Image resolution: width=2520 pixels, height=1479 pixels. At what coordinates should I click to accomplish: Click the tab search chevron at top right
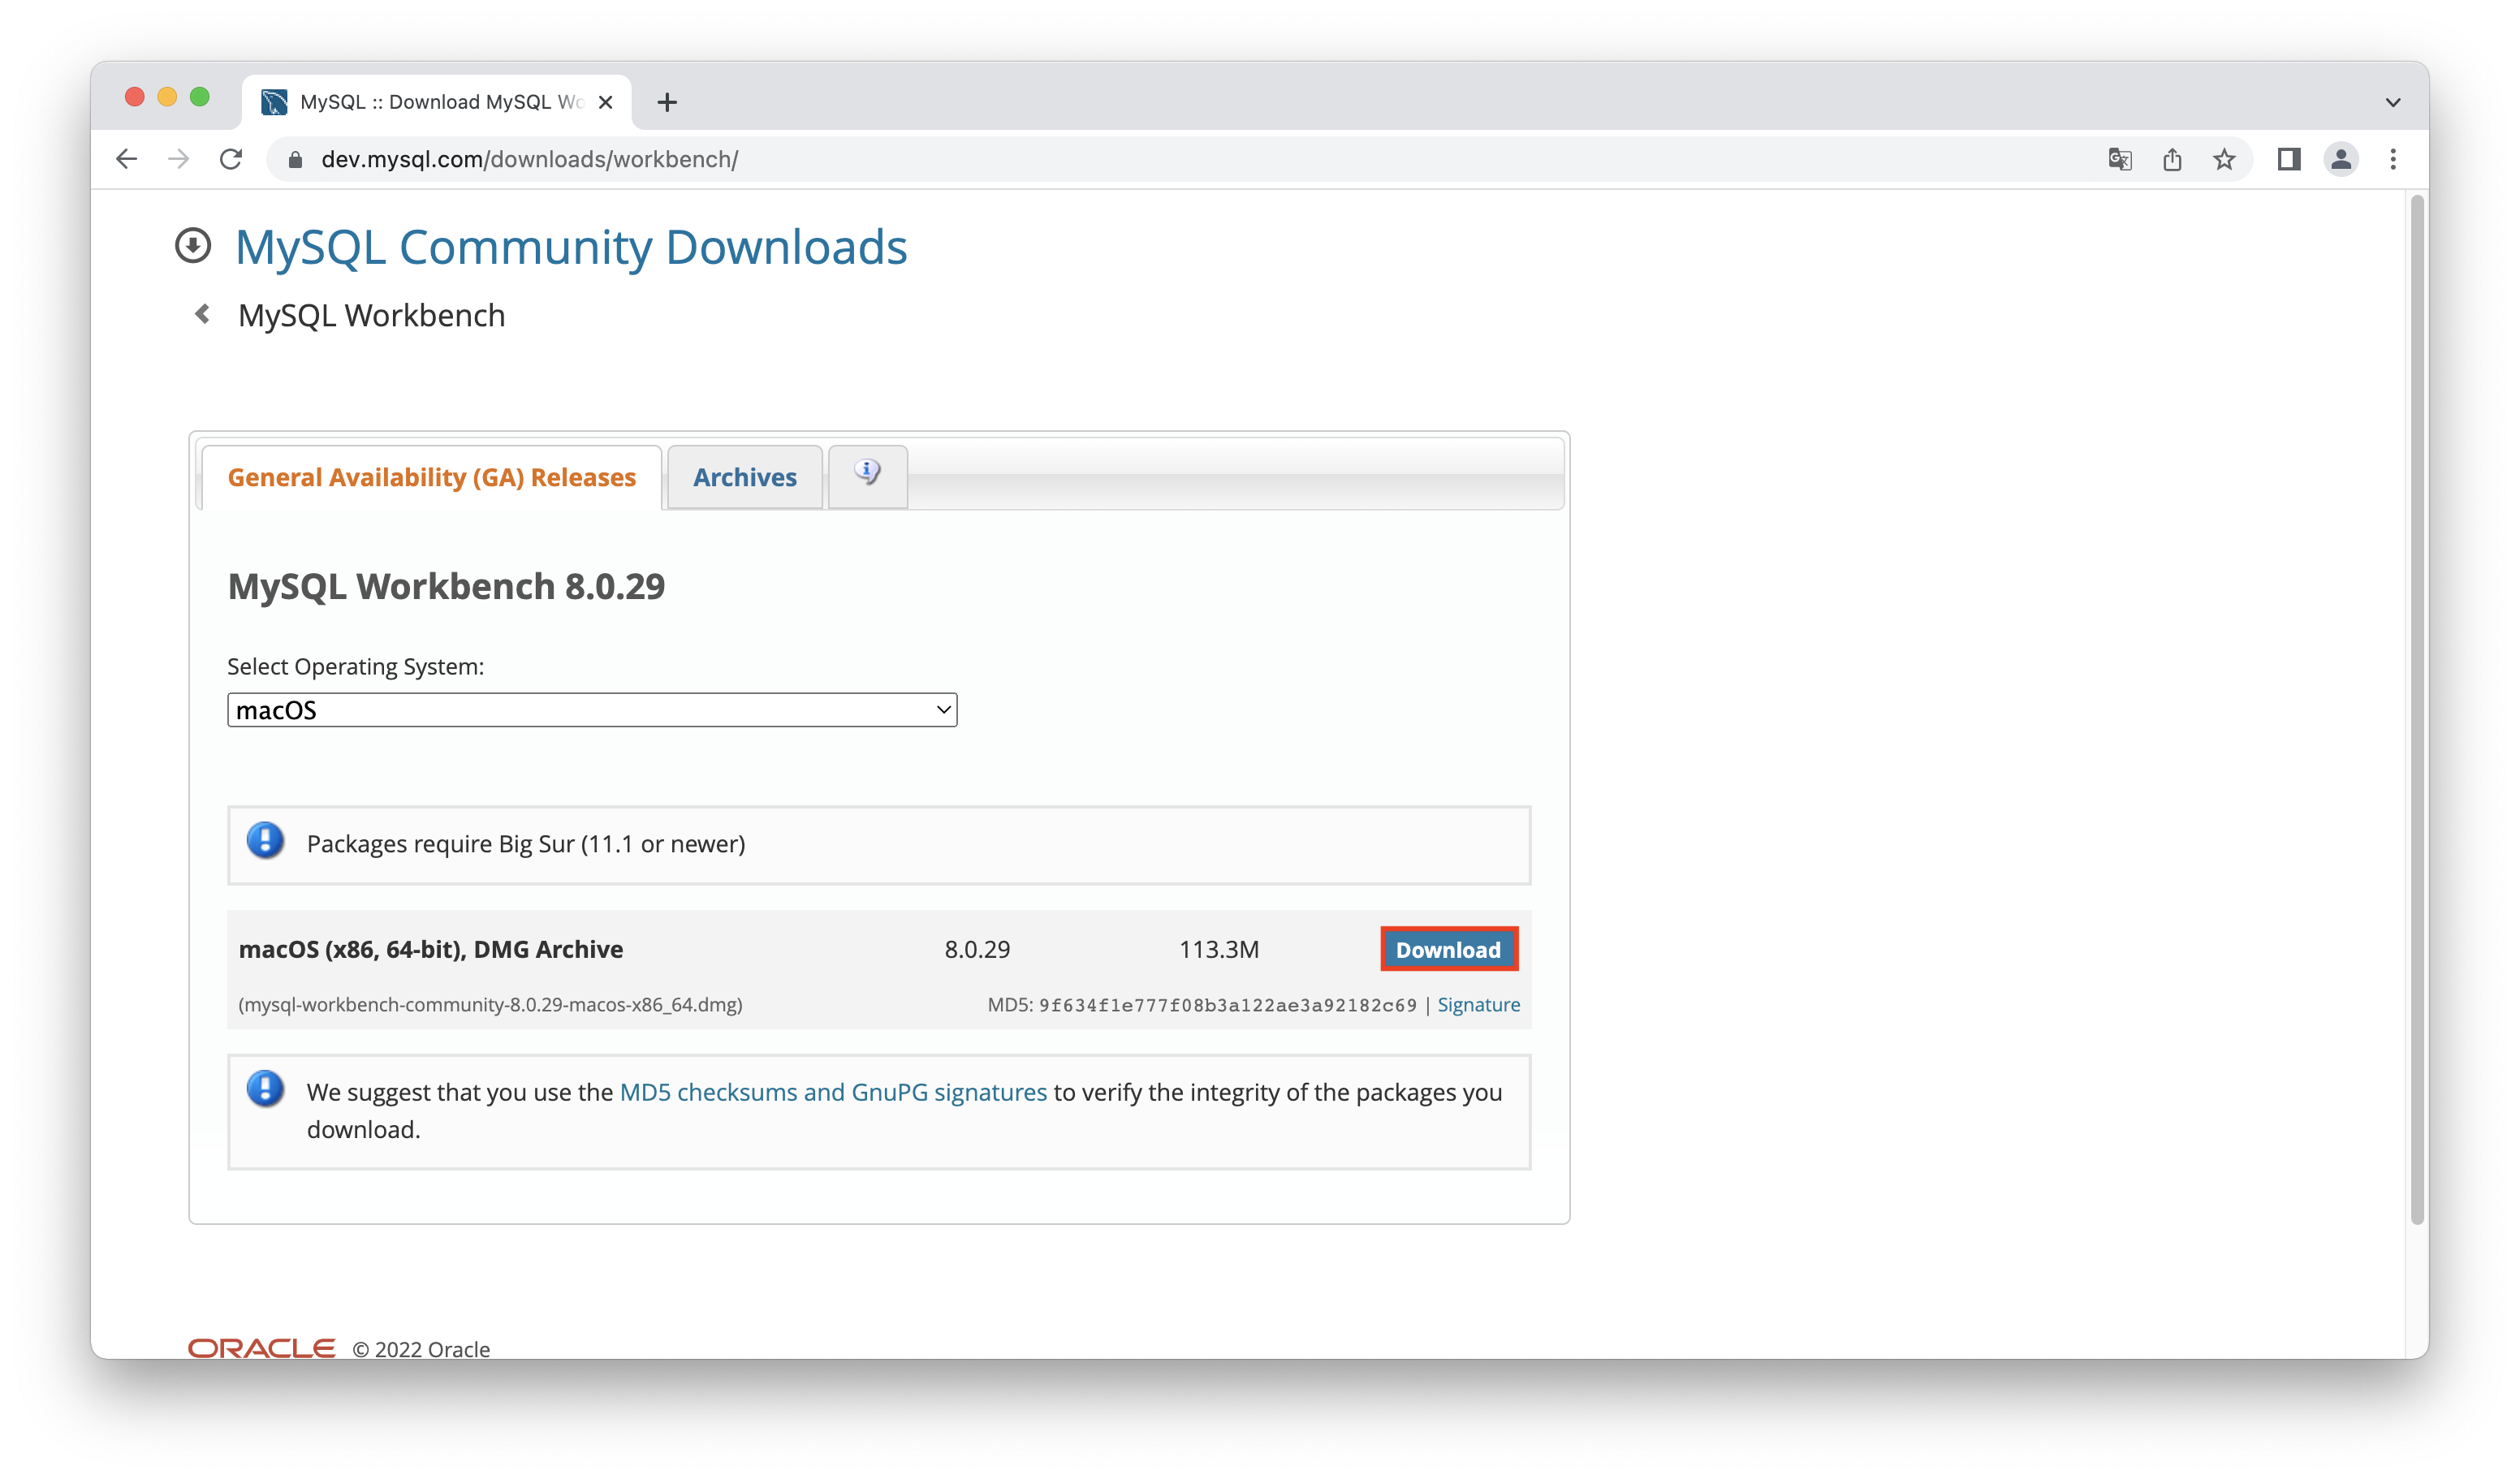coord(2393,102)
